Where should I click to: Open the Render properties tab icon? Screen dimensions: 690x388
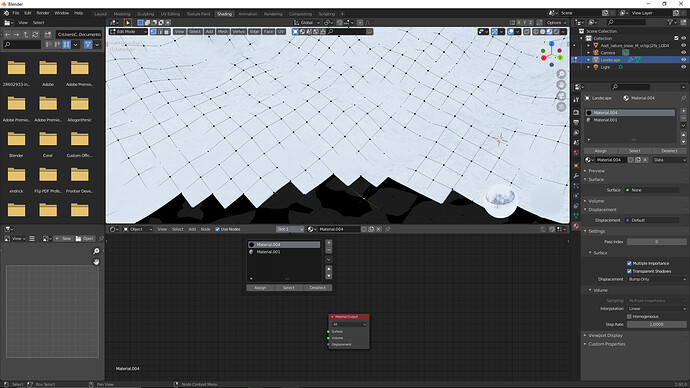coord(576,113)
